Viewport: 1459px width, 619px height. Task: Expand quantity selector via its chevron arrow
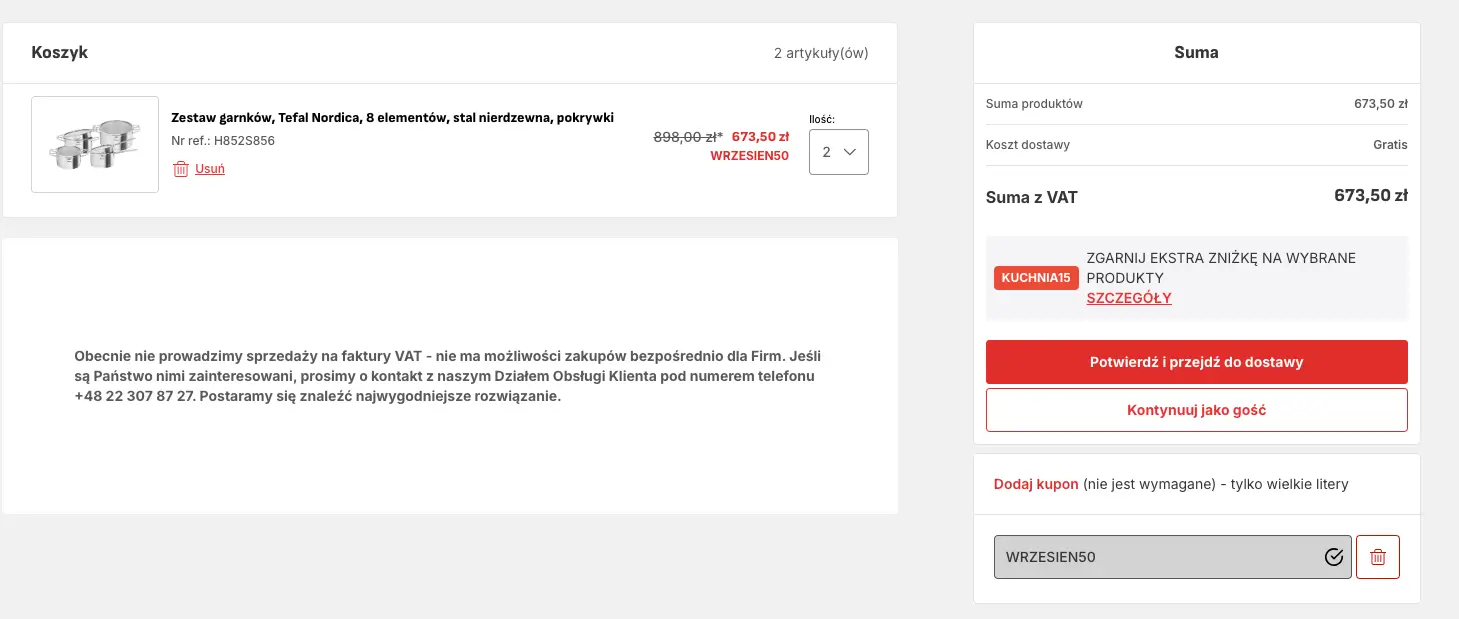(x=850, y=152)
